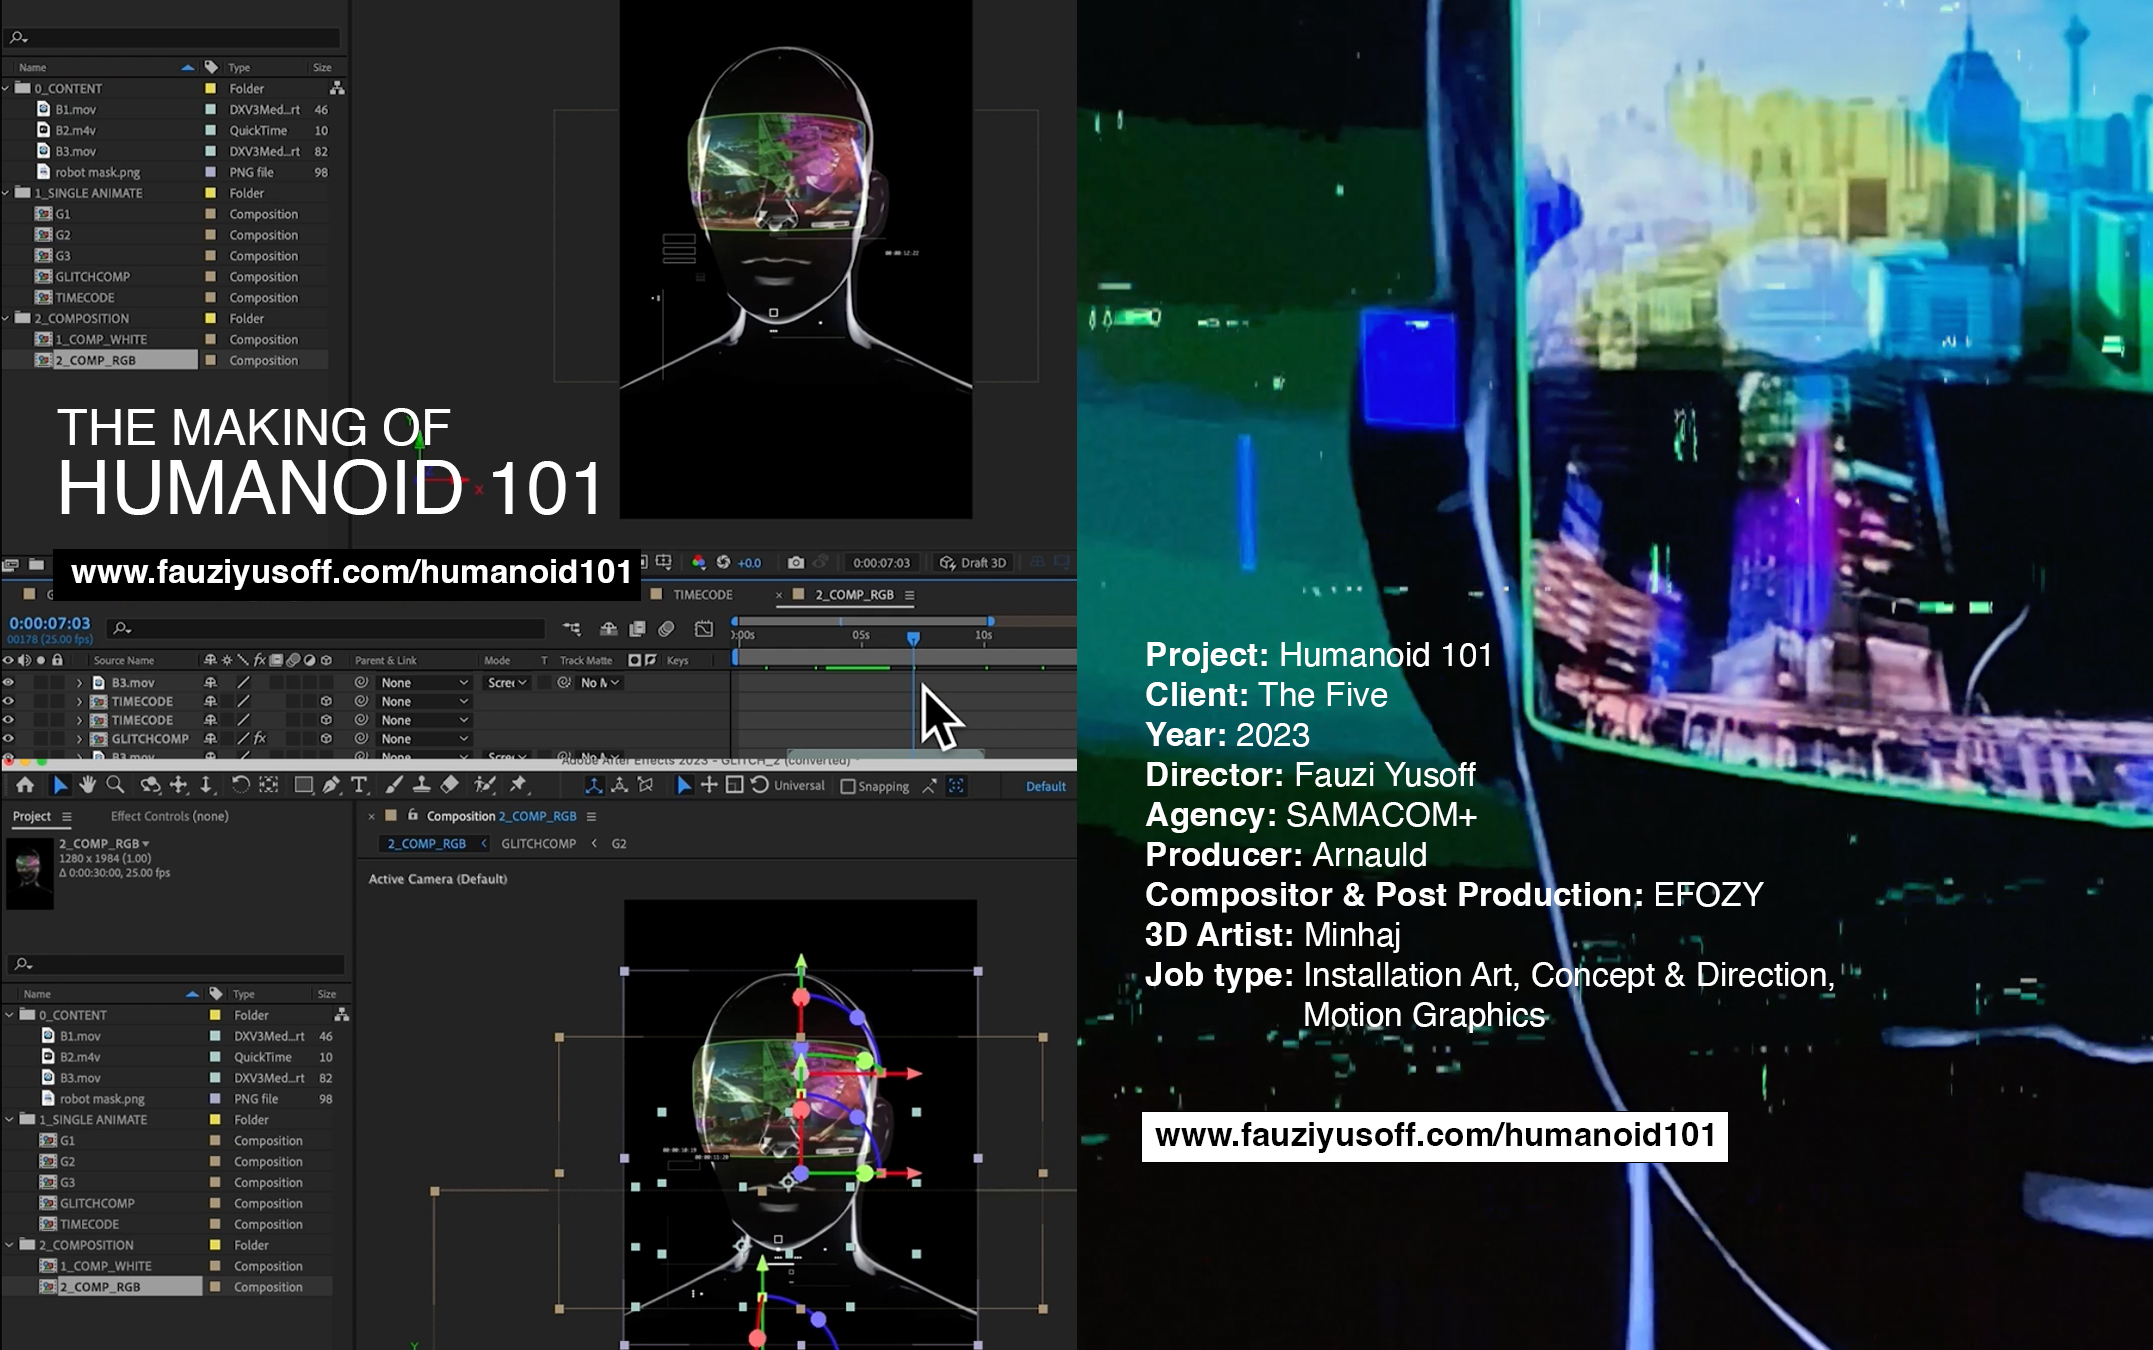Open the B3.mov Screen mode dropdown

click(506, 682)
